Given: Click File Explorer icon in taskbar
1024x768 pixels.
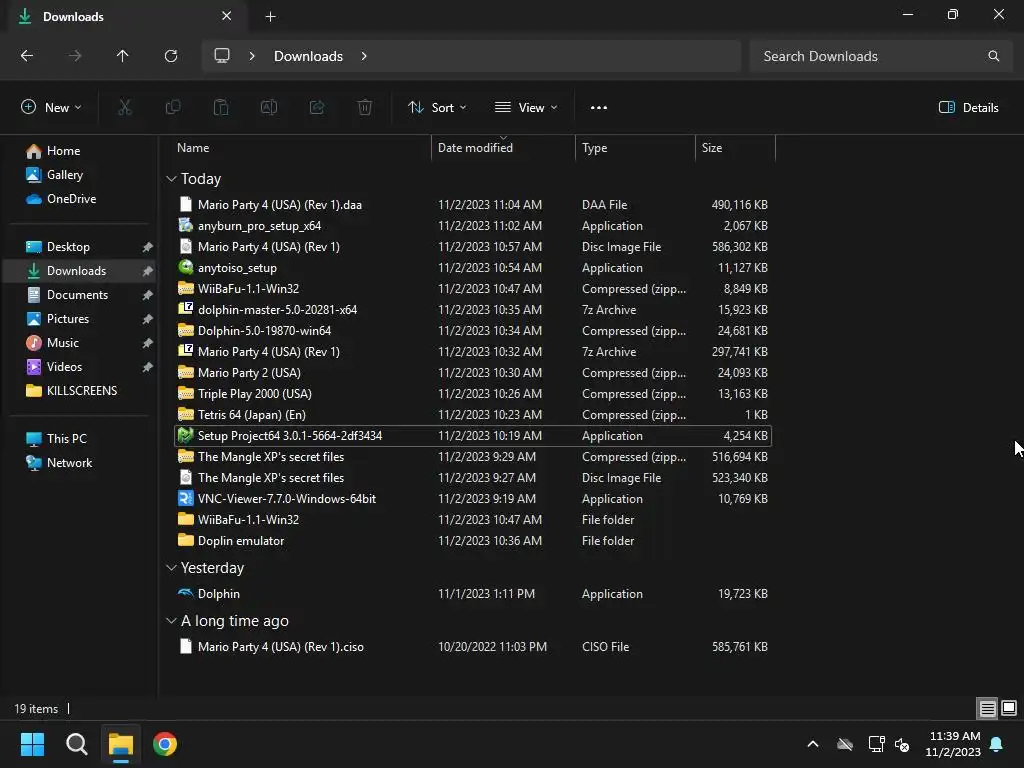Looking at the screenshot, I should [121, 744].
